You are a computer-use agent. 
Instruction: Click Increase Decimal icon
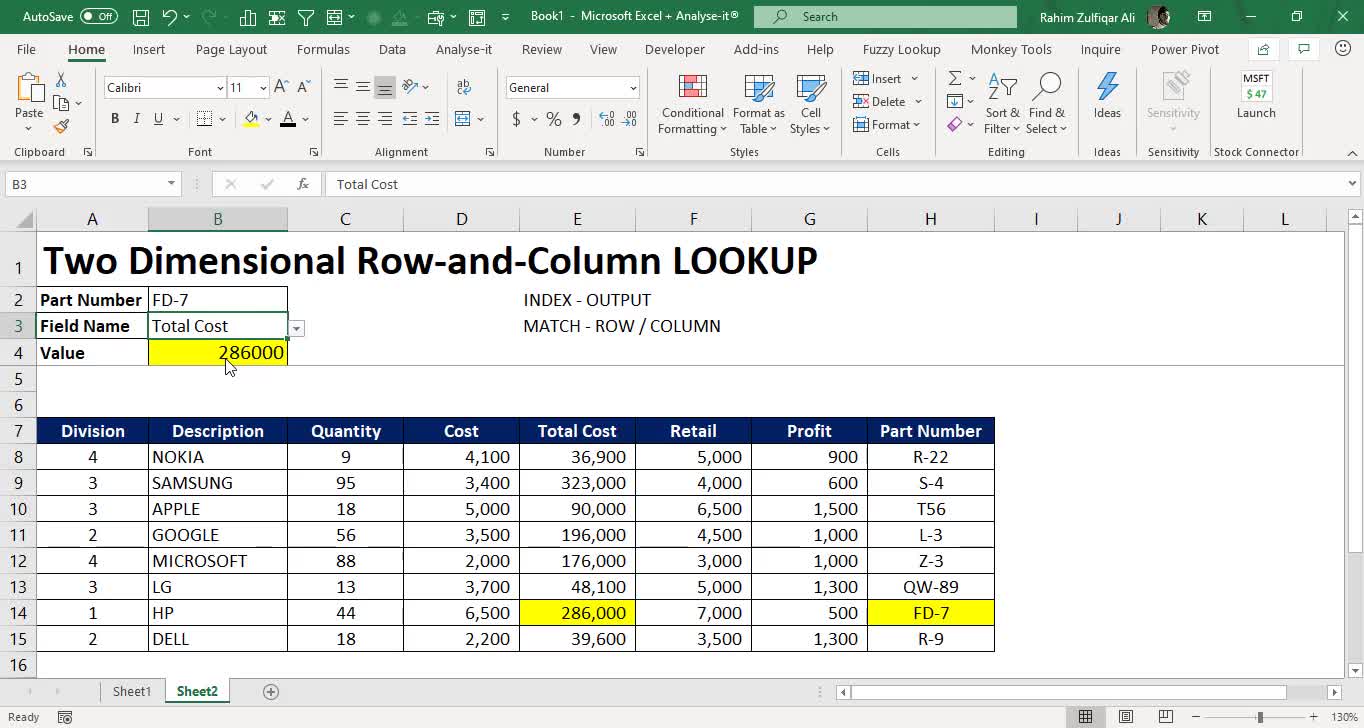click(607, 119)
